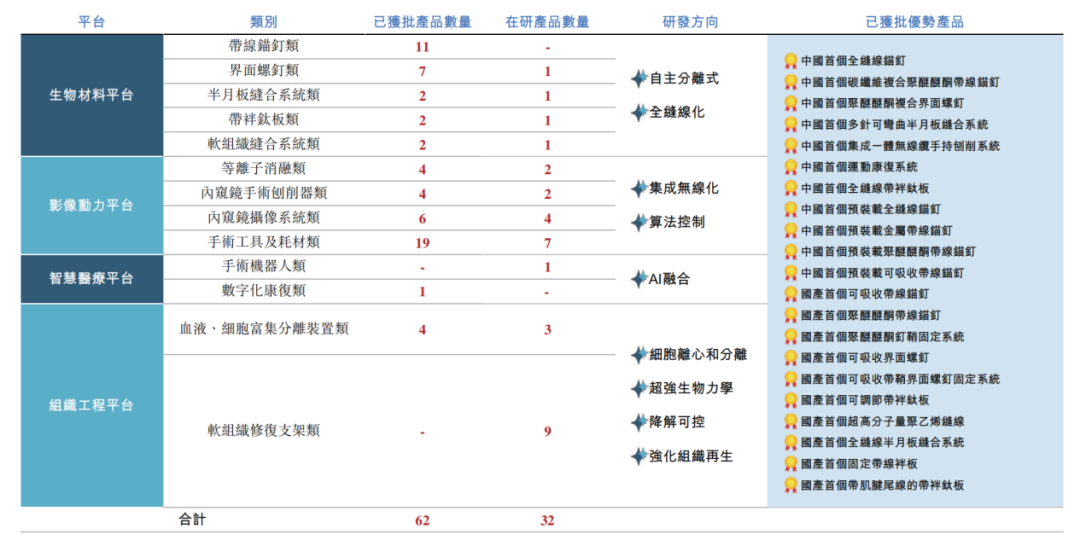
Task: Click the medal icon beside 國產首個可吸收界面螺釘
Action: pos(790,358)
